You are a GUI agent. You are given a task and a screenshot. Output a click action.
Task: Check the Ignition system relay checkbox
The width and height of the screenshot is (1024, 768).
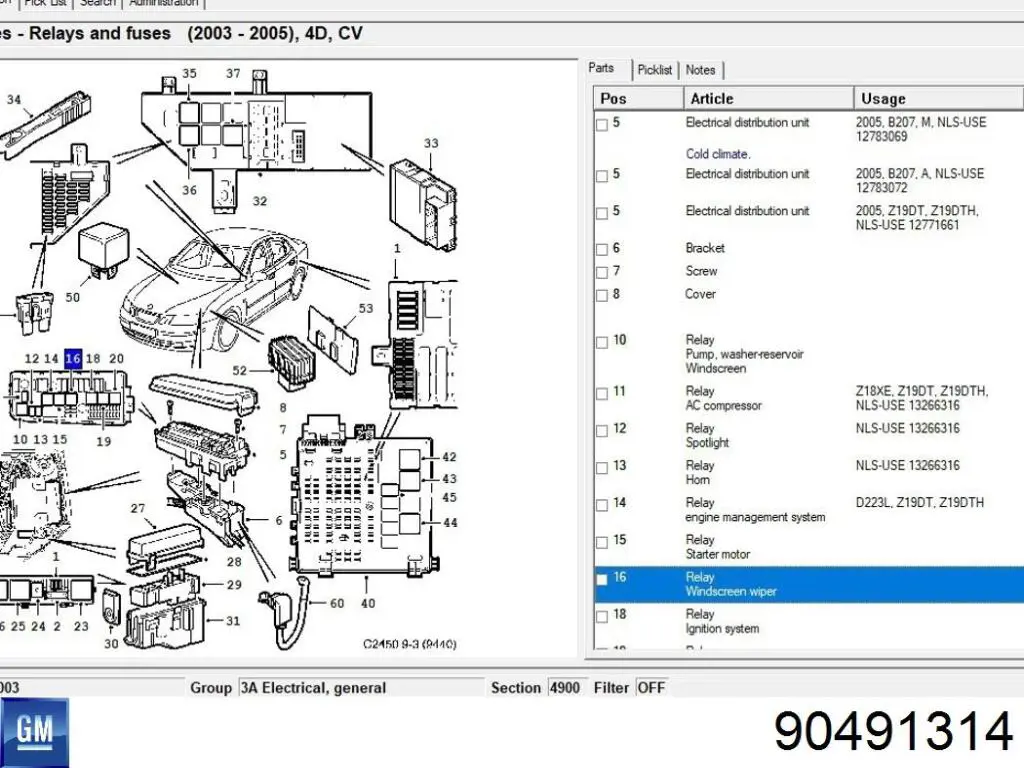602,616
